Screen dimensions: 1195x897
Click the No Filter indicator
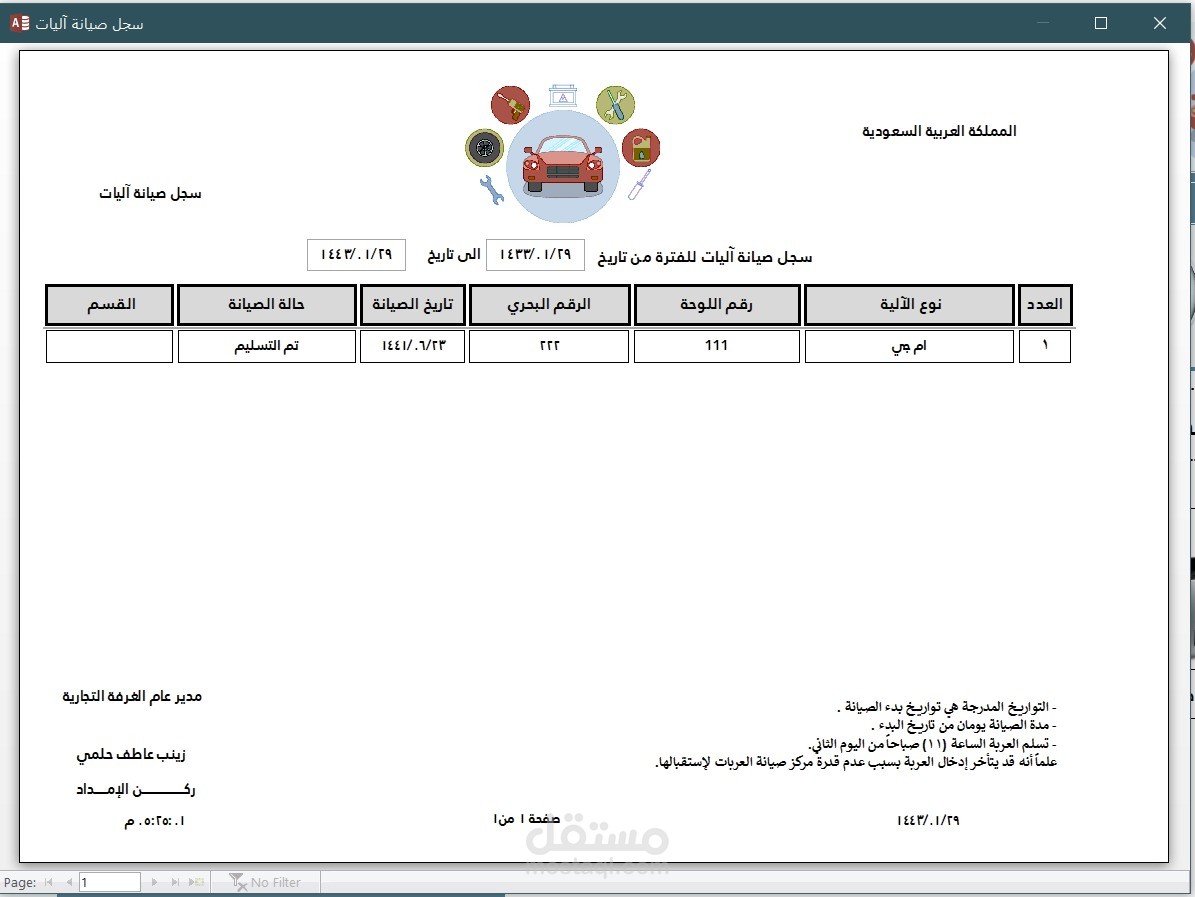tap(265, 882)
